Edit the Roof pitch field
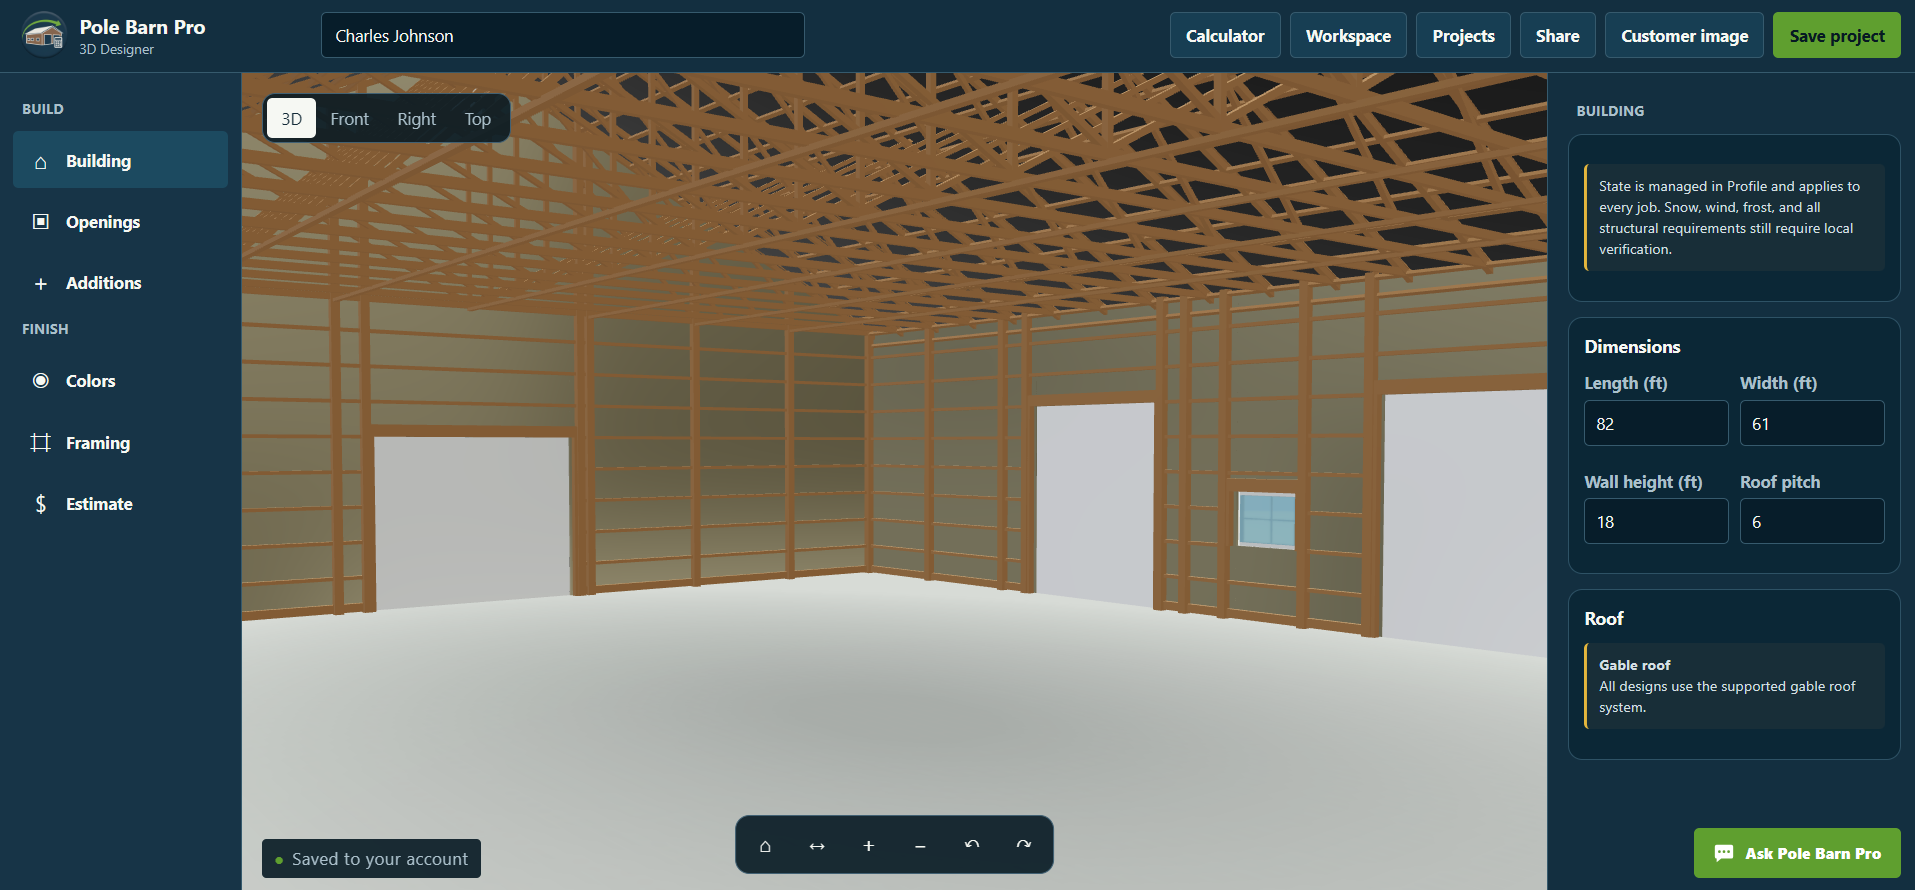The image size is (1915, 890). pyautogui.click(x=1812, y=521)
